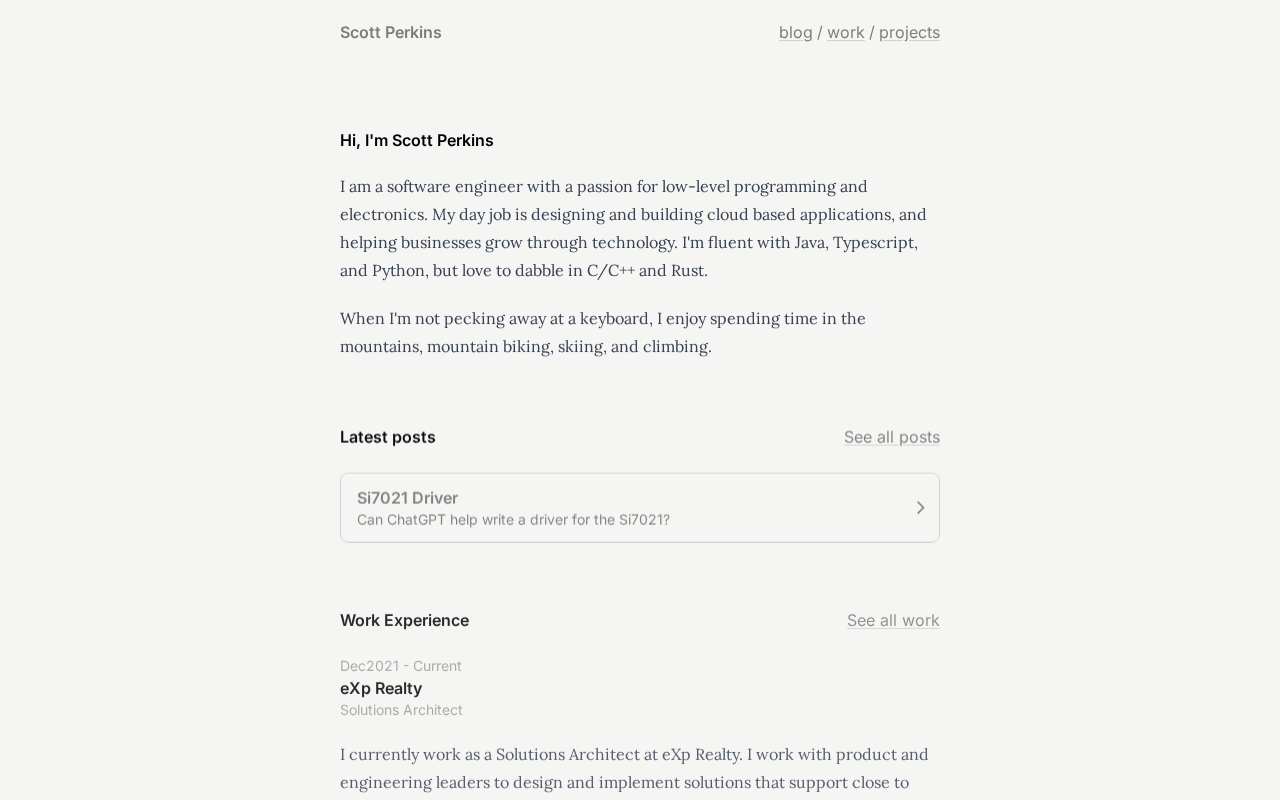
Task: Click the eXp Realty company name
Action: 381,688
